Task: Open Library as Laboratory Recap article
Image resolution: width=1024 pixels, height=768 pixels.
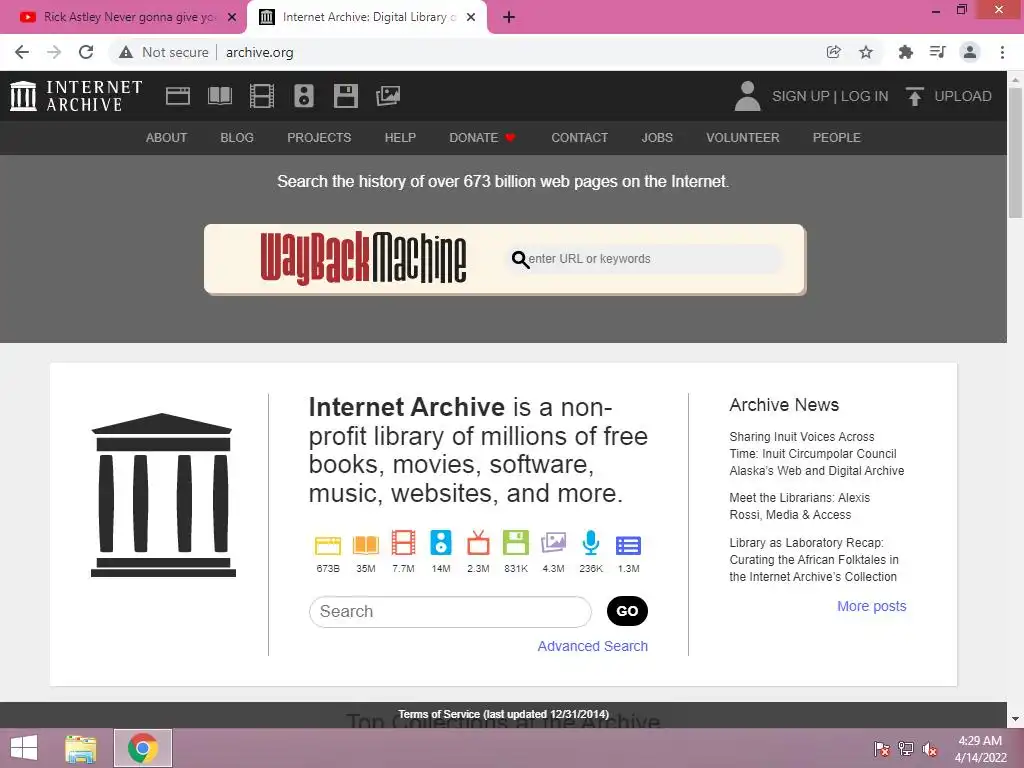Action: [x=814, y=560]
